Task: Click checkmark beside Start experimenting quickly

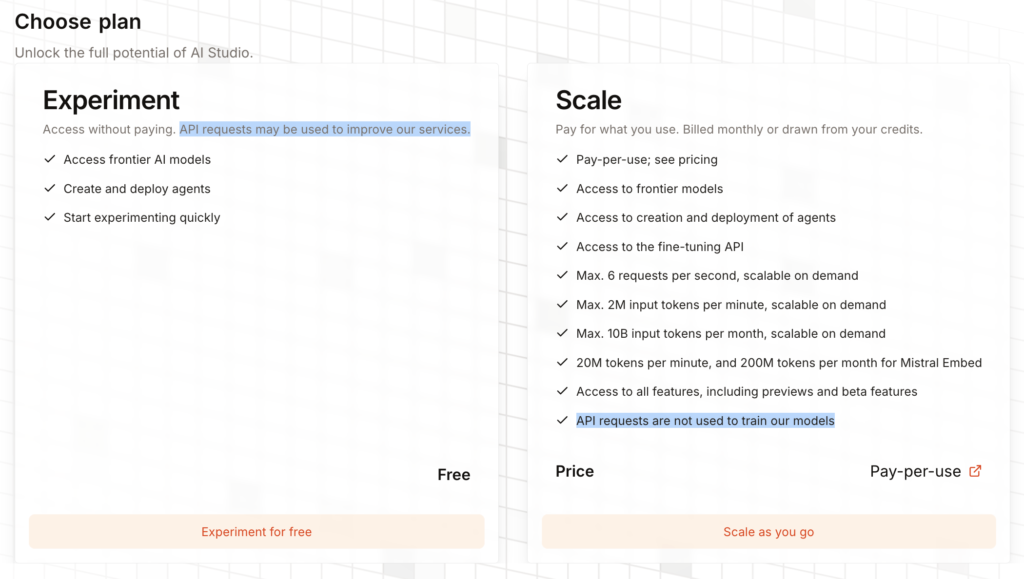Action: click(x=50, y=217)
